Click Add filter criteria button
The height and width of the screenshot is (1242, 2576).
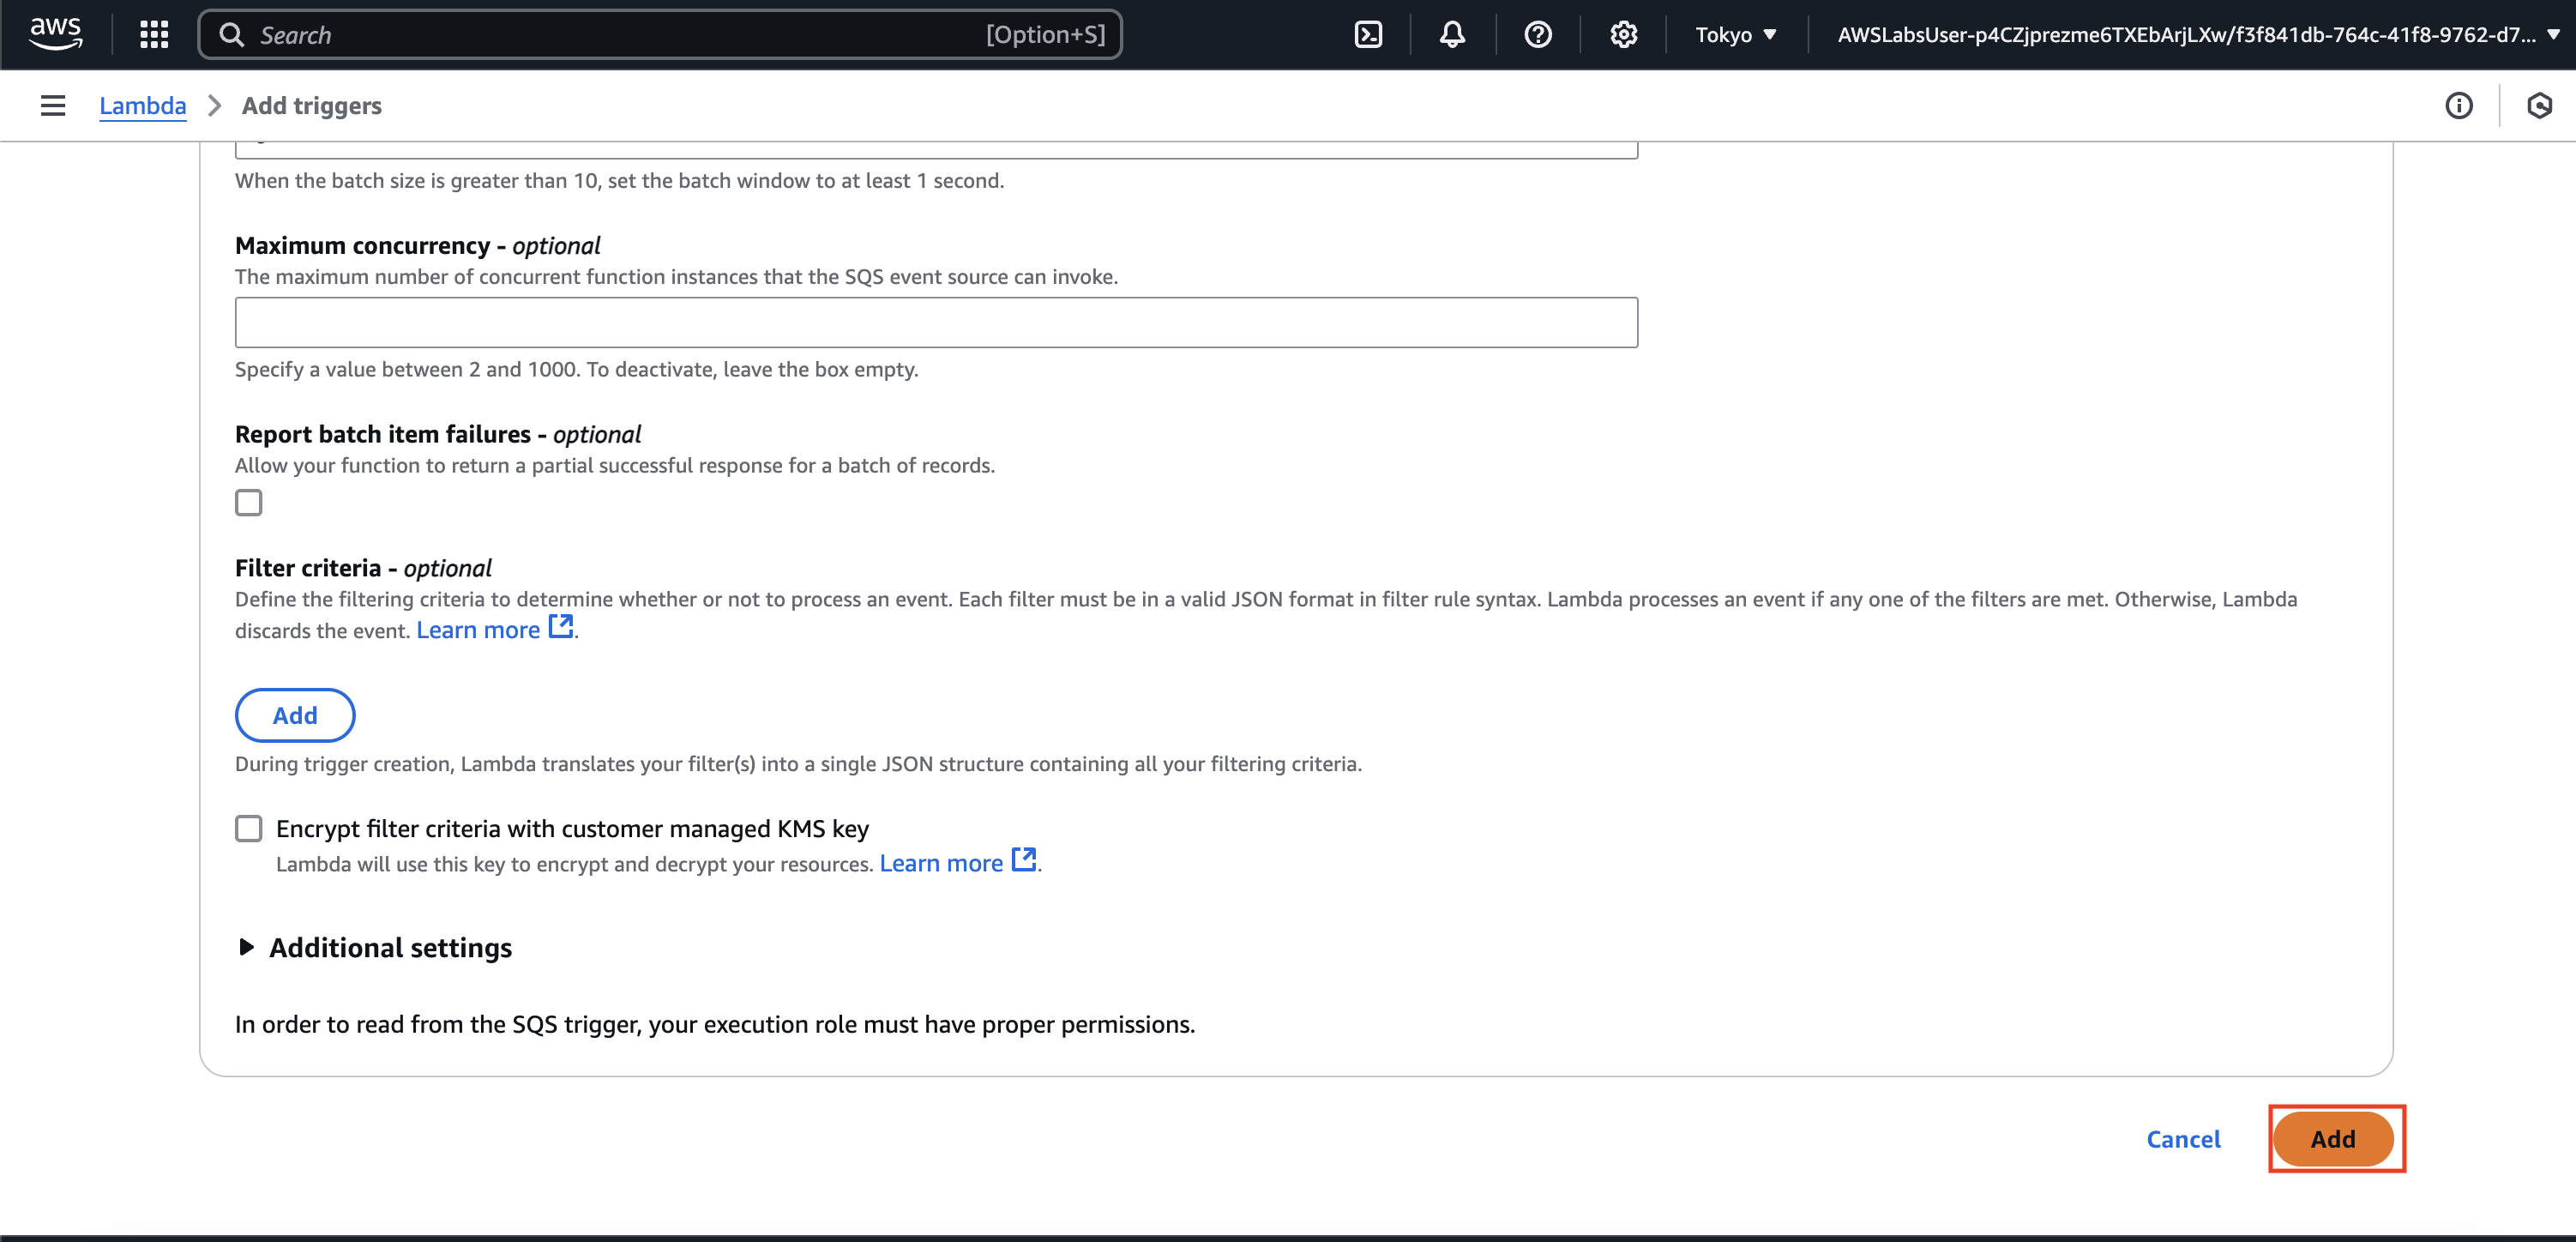tap(295, 714)
